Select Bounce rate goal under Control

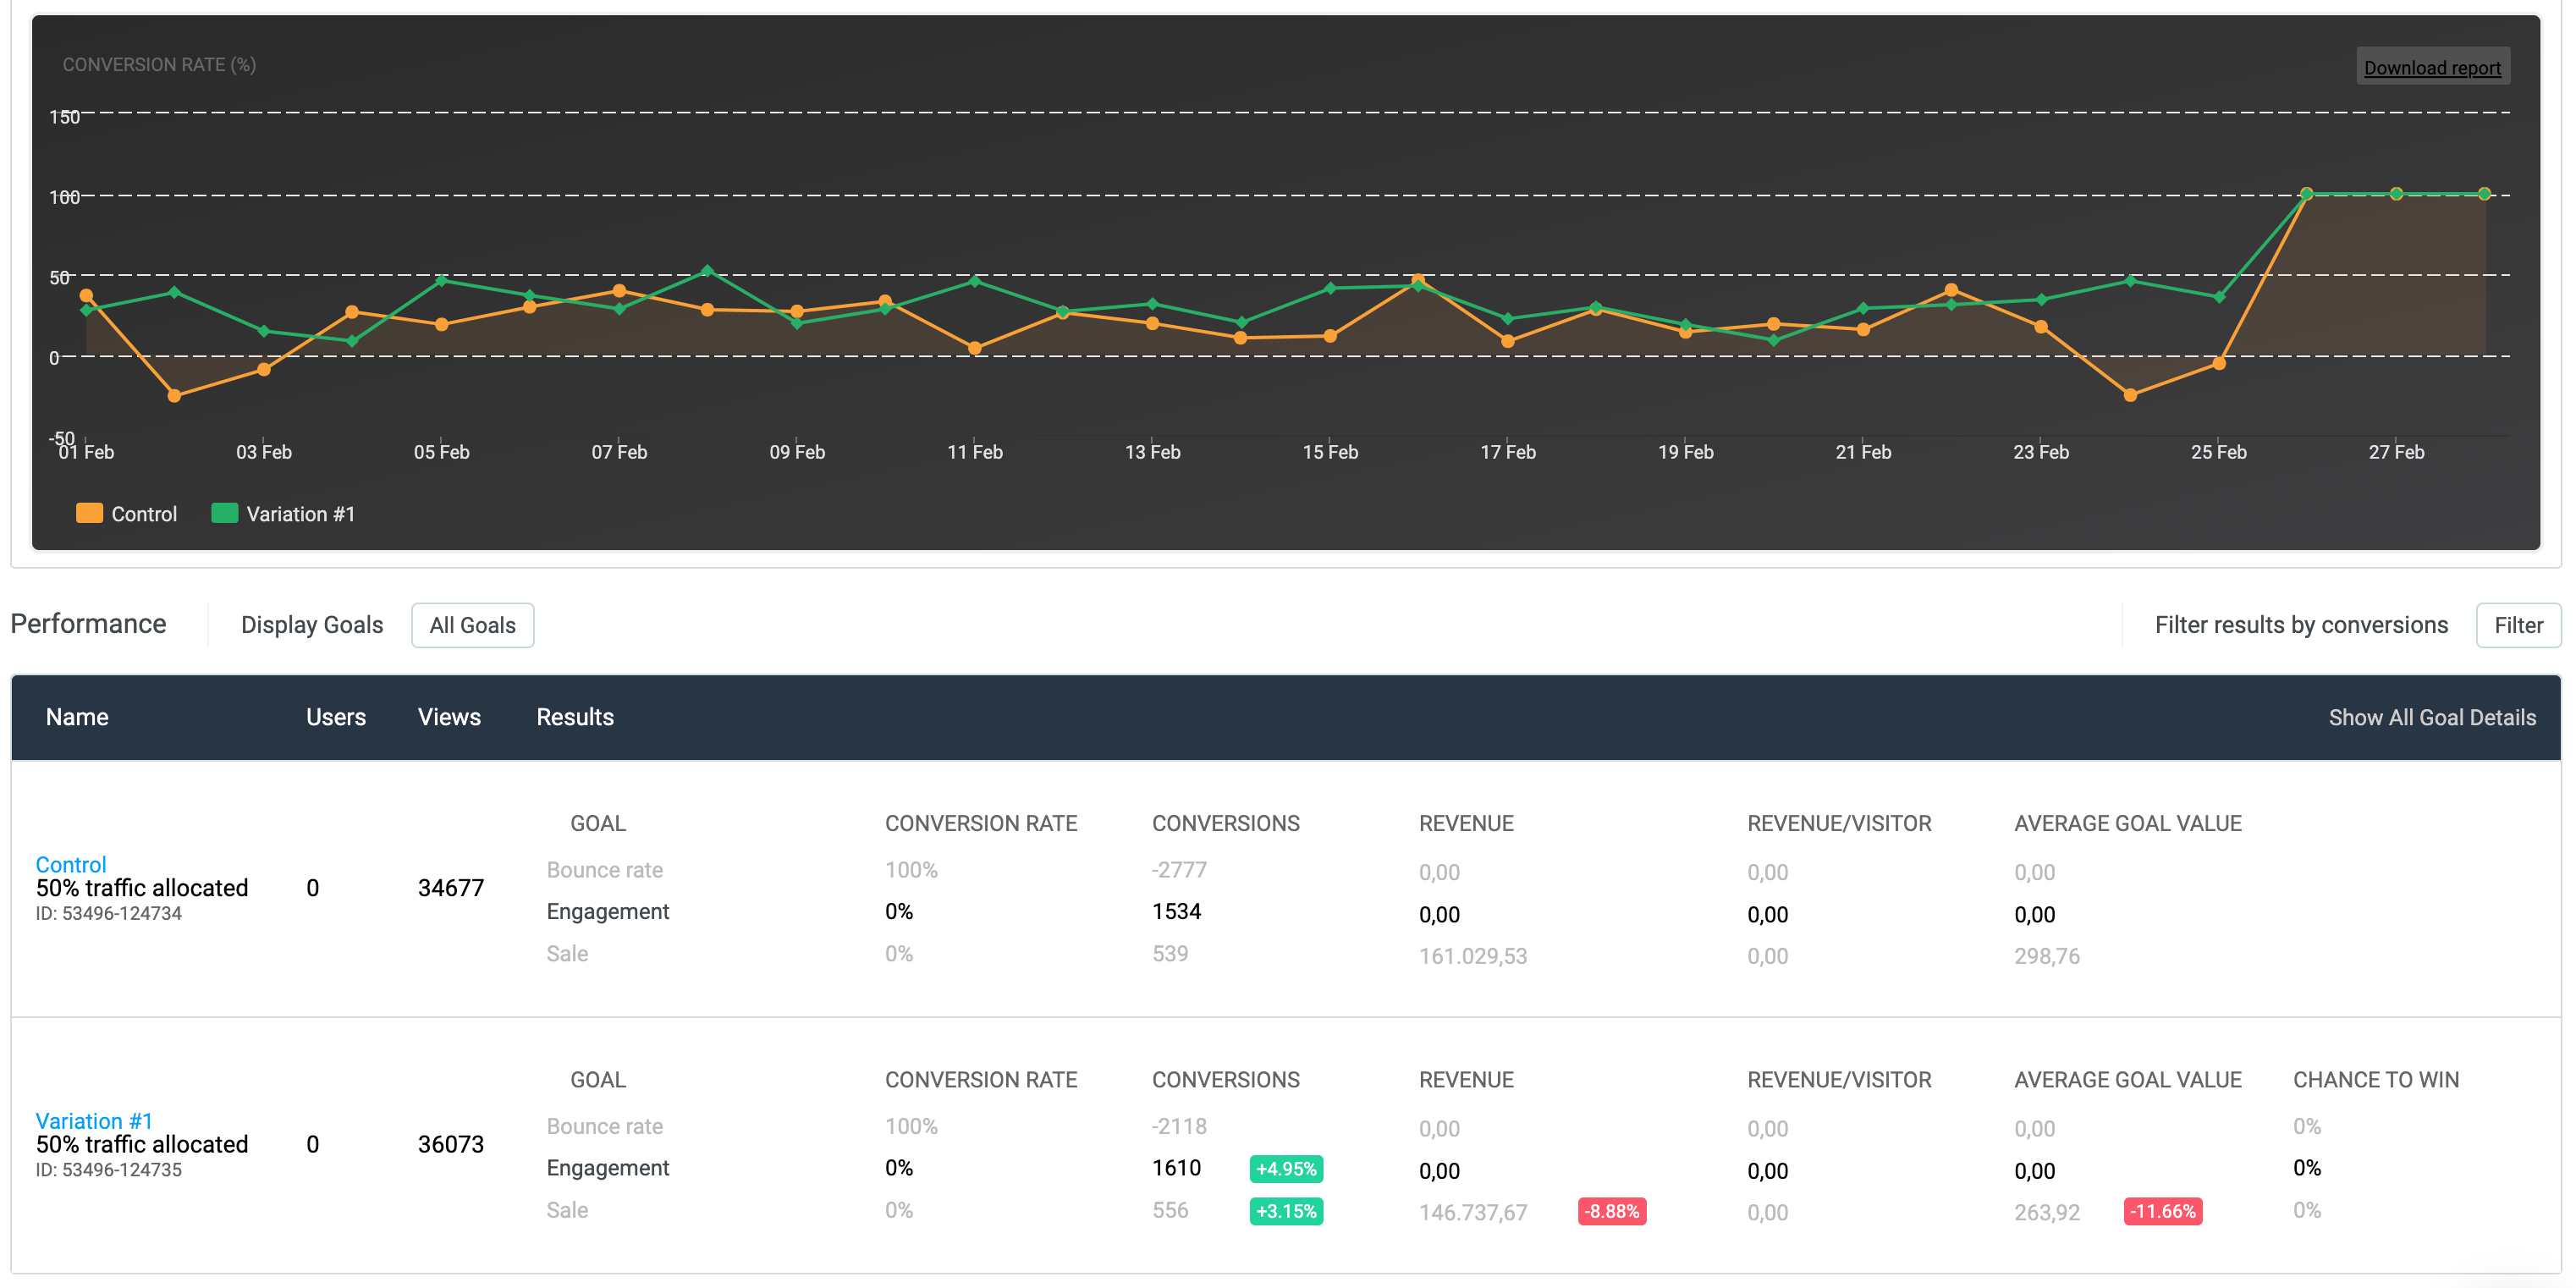point(604,870)
